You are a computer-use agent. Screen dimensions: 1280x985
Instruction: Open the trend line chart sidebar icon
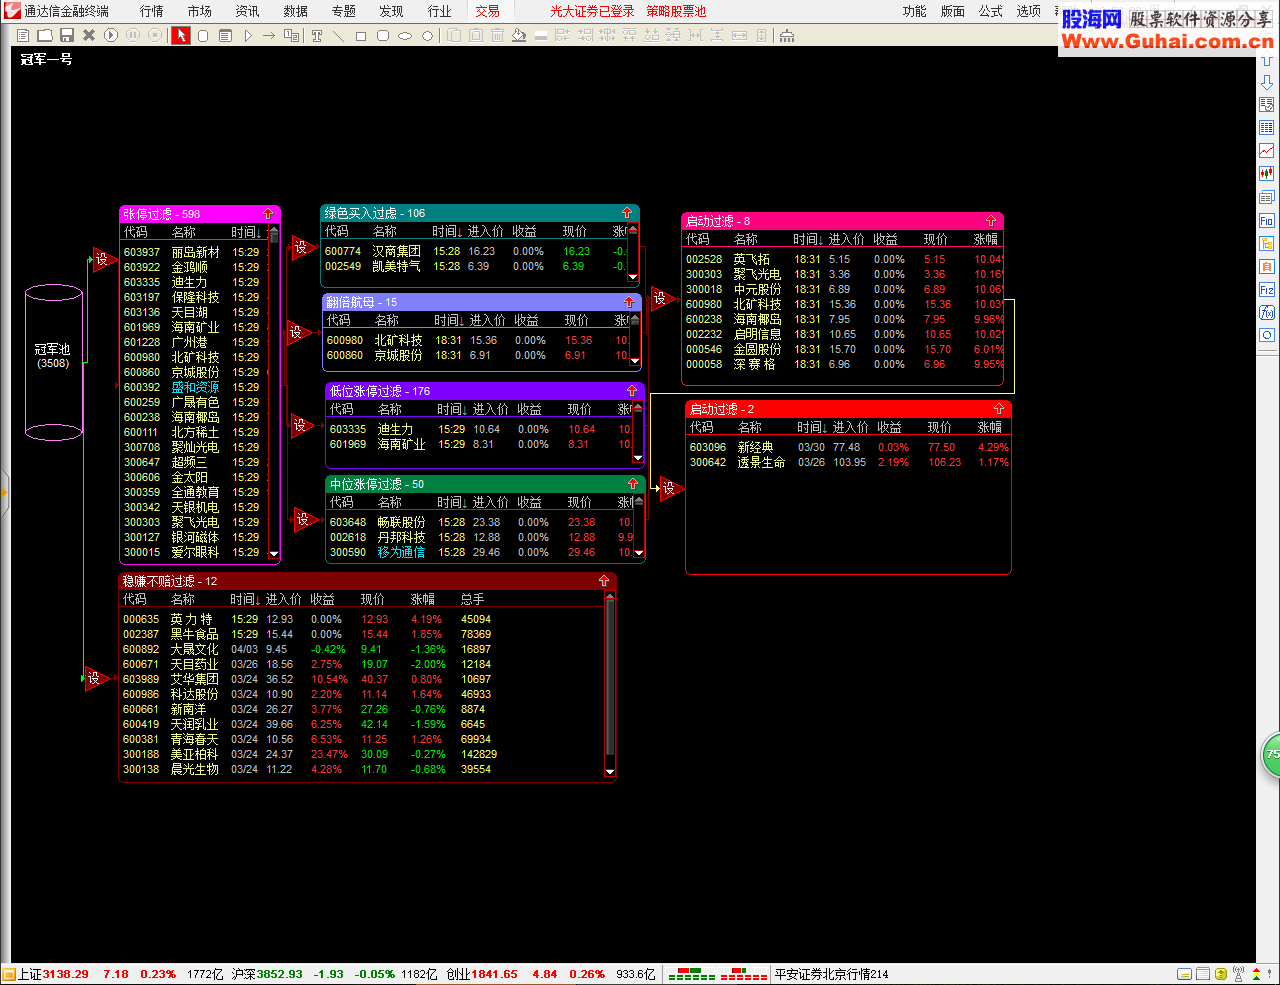(1267, 151)
